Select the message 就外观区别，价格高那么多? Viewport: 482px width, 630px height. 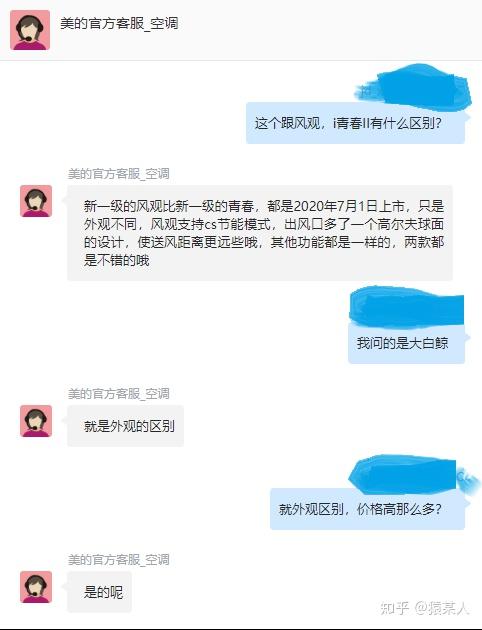368,509
